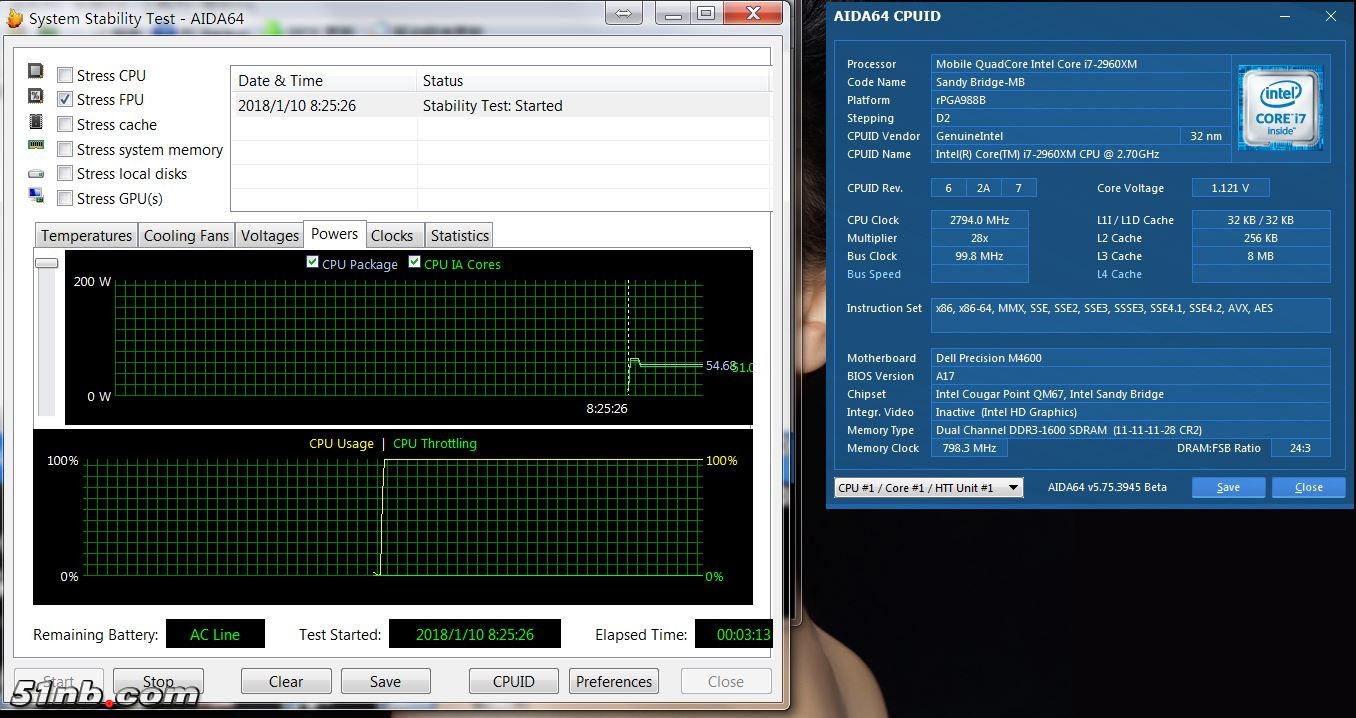Viewport: 1356px width, 718px height.
Task: Toggle the CPU Package graph checkbox
Action: coord(313,263)
